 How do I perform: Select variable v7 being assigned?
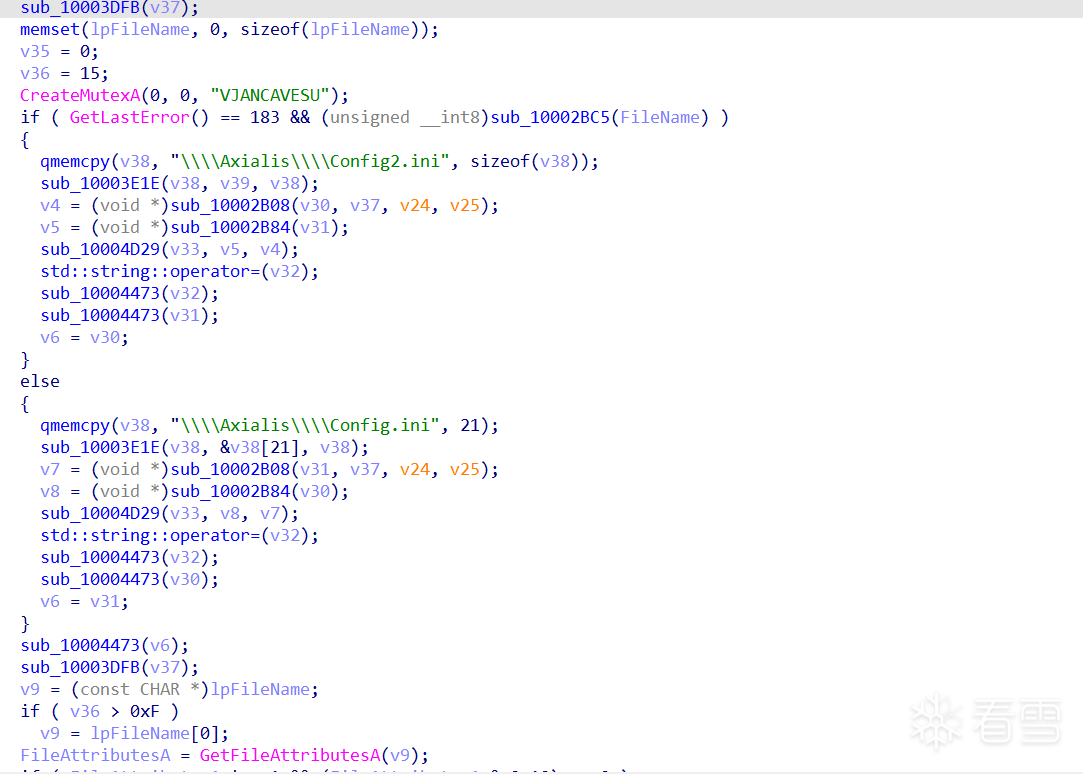pos(50,470)
